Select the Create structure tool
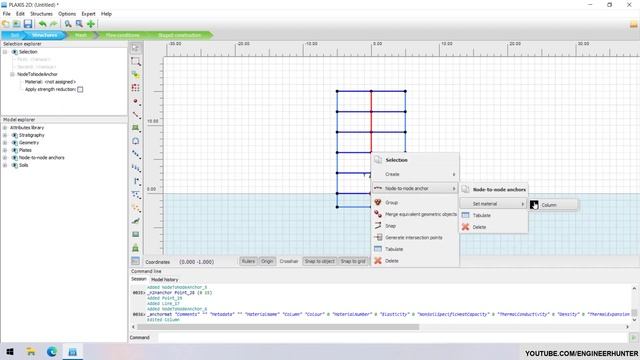 [136, 181]
